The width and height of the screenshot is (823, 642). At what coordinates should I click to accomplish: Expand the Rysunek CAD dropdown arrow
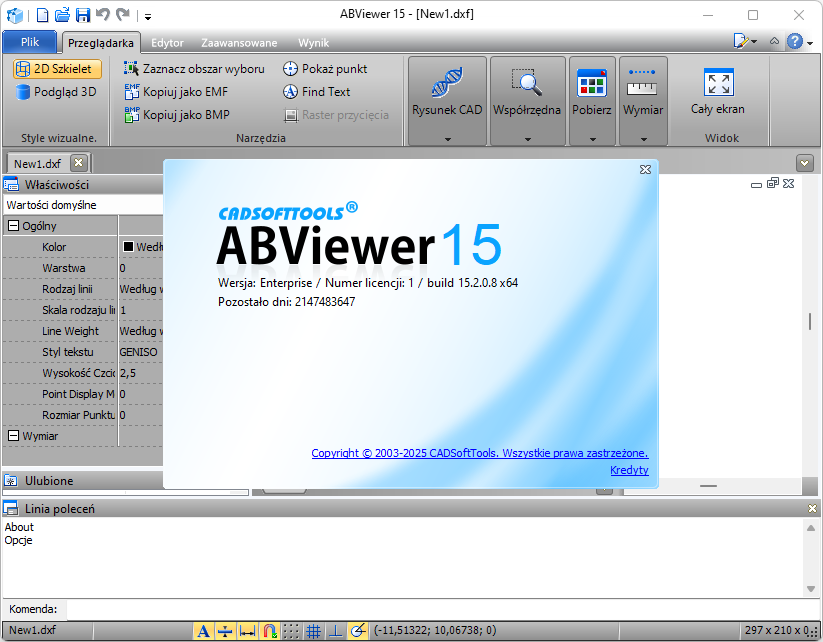[447, 139]
